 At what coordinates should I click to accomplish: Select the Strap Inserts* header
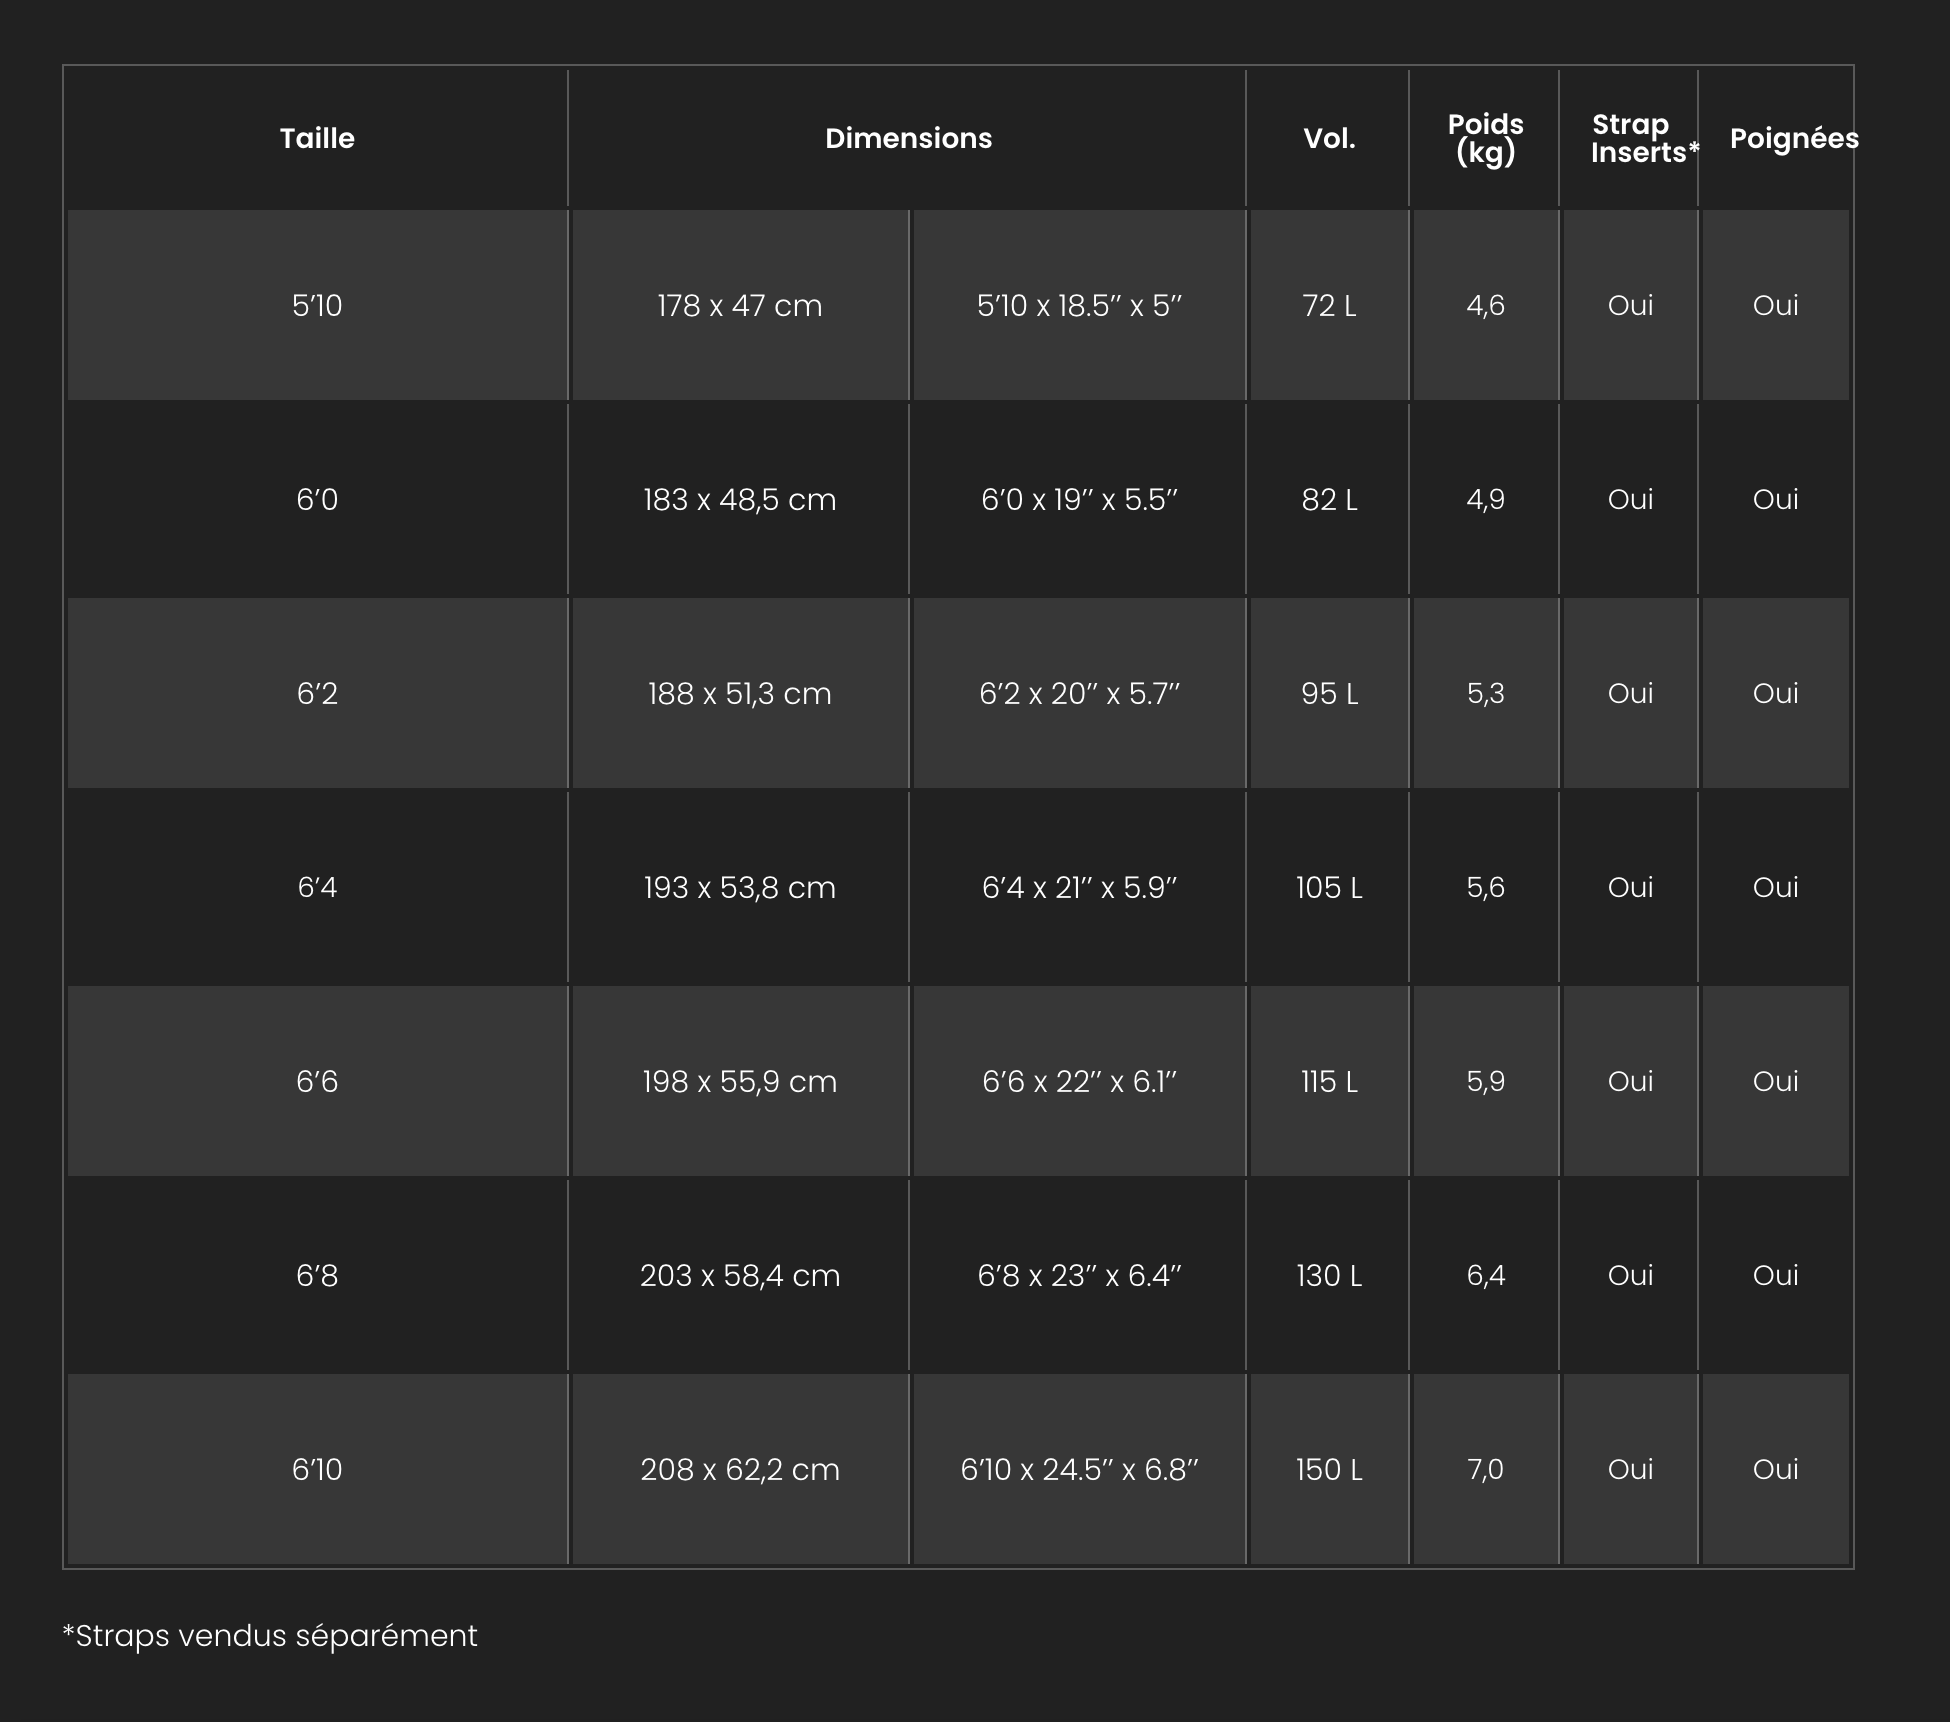pos(1630,138)
